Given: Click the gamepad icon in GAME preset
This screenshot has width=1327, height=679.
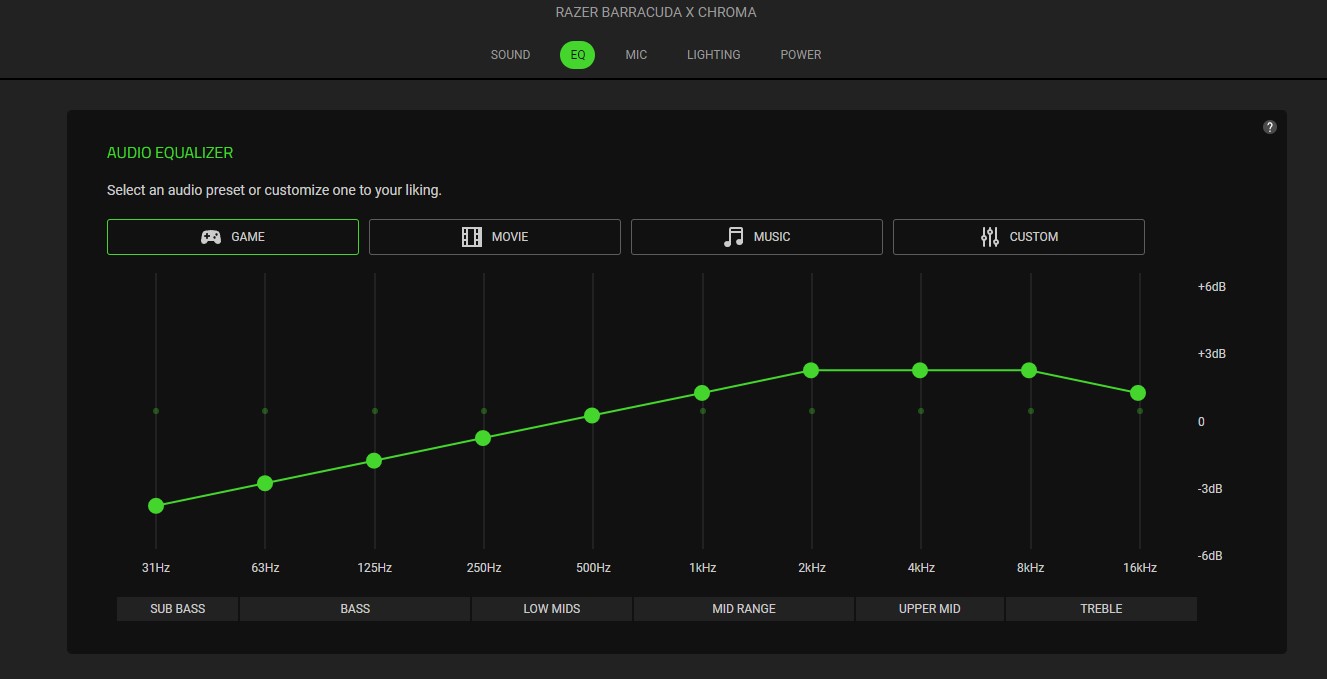Looking at the screenshot, I should point(211,237).
